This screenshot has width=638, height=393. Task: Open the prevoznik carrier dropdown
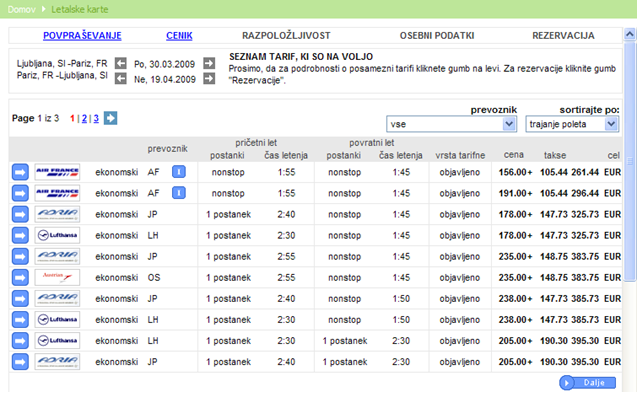pyautogui.click(x=451, y=124)
